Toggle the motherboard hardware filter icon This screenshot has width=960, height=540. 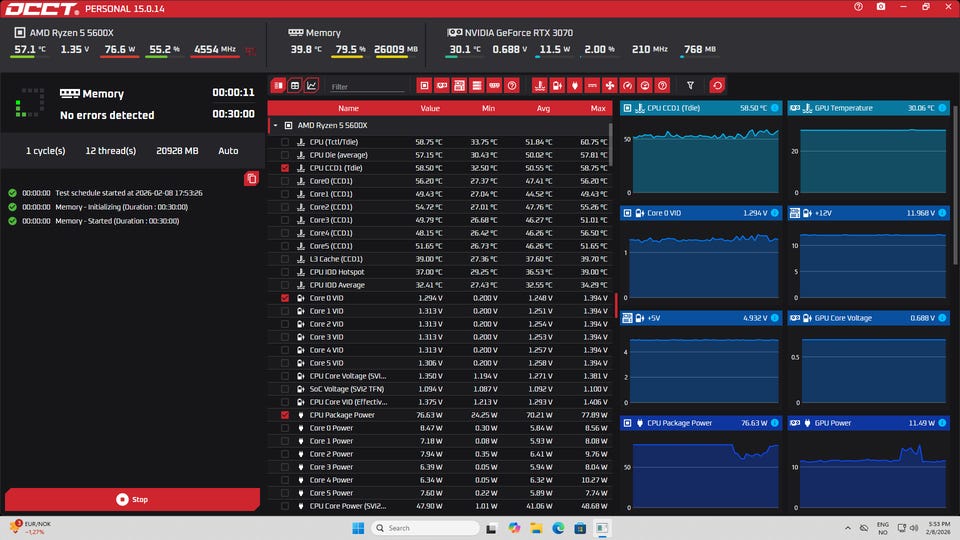(459, 86)
